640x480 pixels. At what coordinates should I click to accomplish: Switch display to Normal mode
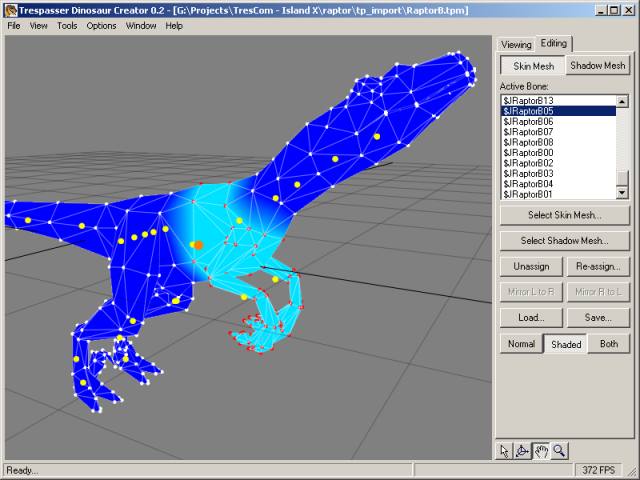tap(521, 344)
